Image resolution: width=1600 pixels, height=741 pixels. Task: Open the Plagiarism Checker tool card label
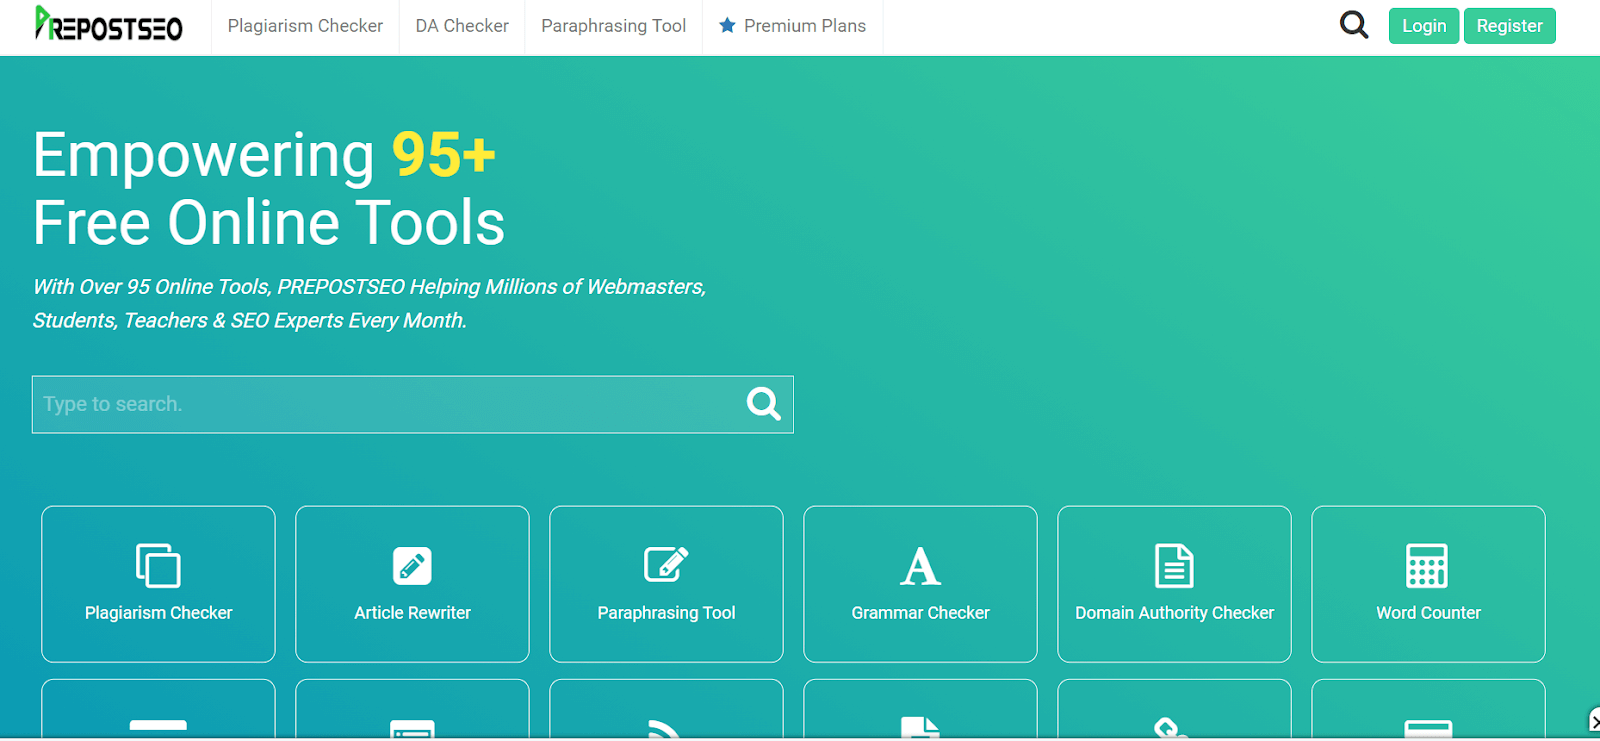pyautogui.click(x=158, y=613)
